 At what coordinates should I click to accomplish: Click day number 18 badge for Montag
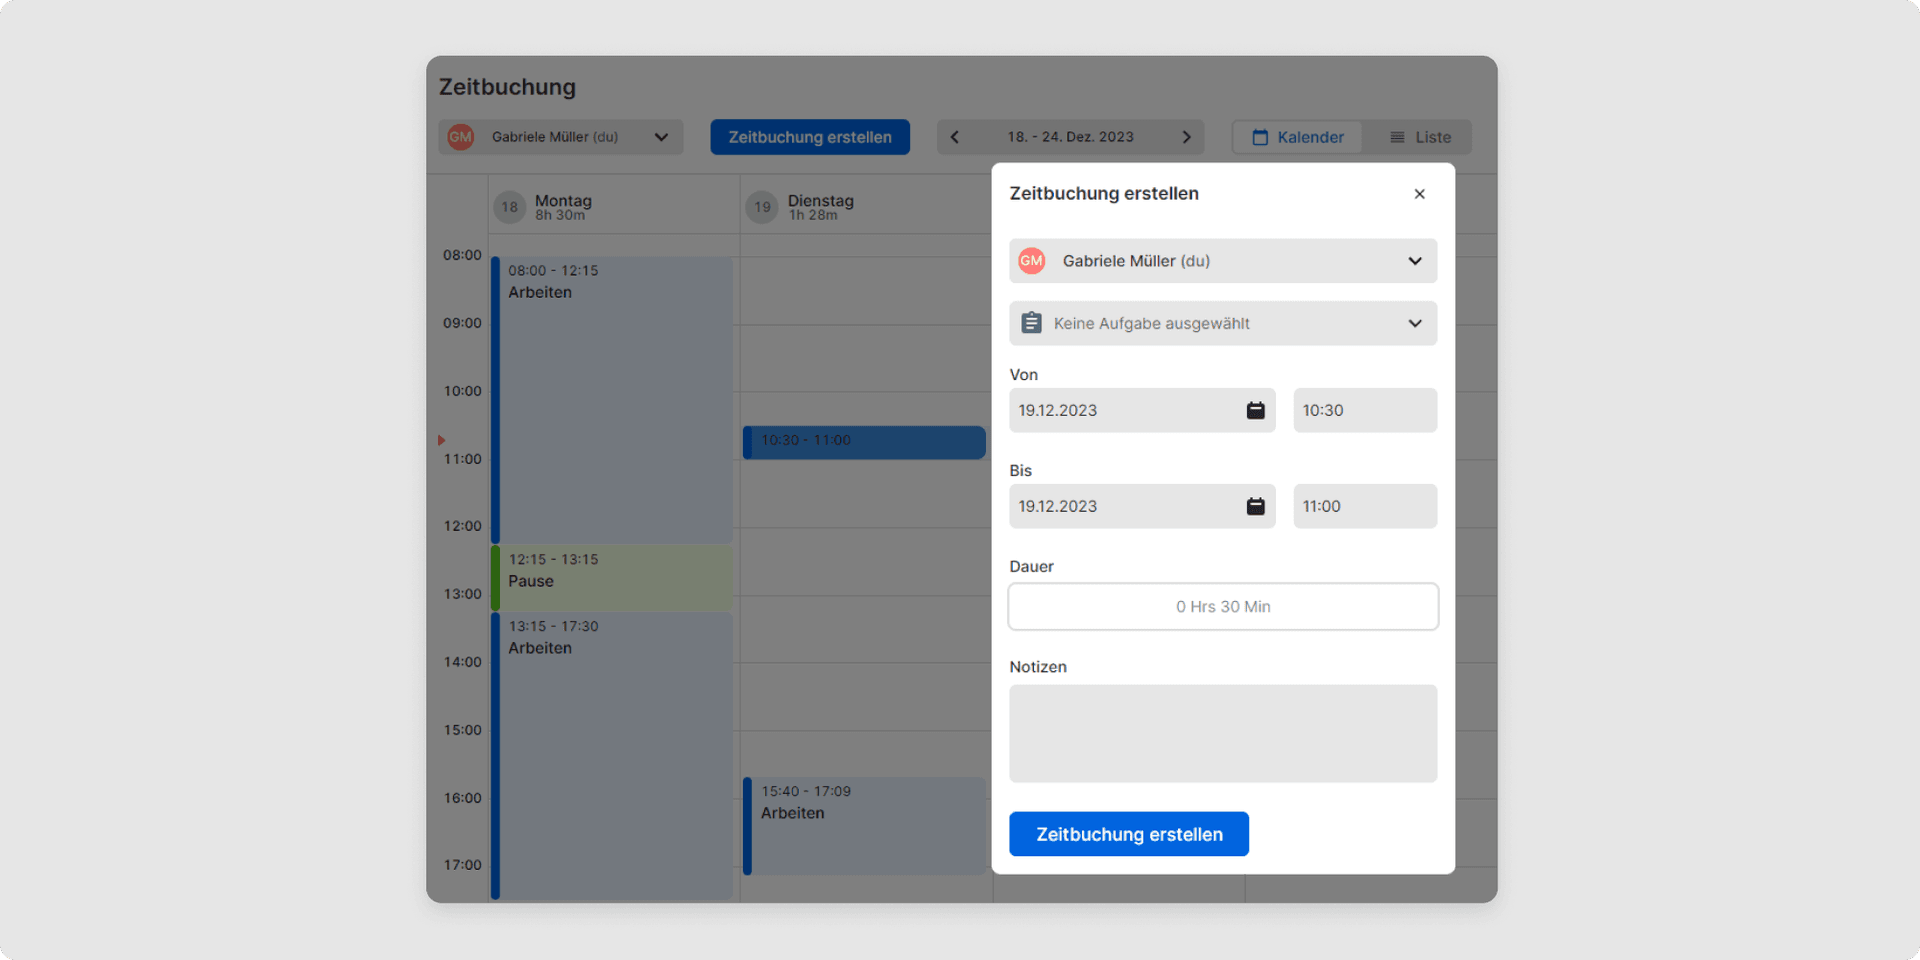coord(510,207)
